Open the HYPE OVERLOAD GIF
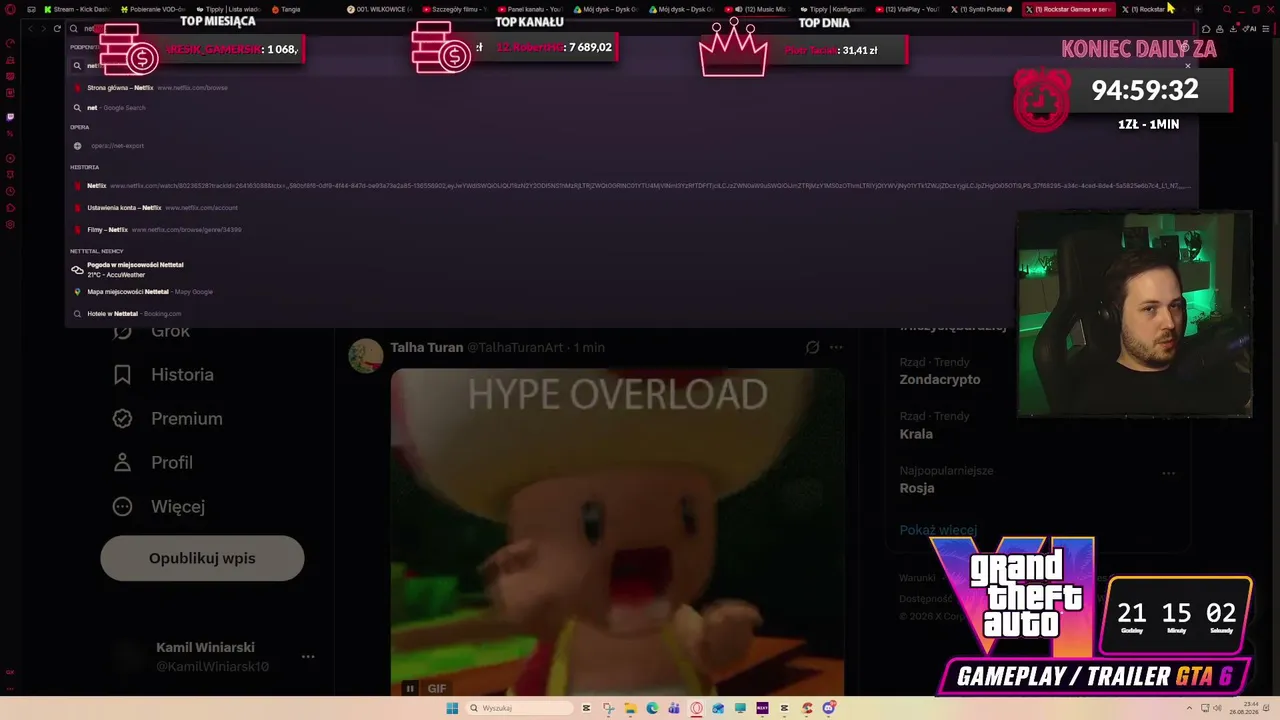The width and height of the screenshot is (1280, 720). (617, 532)
